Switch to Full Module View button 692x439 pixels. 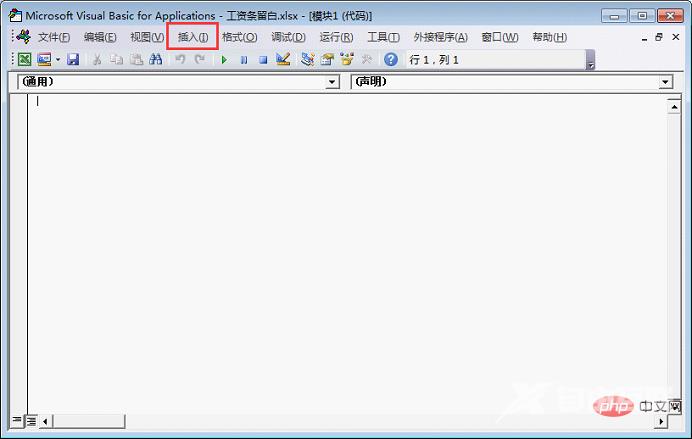click(x=31, y=421)
